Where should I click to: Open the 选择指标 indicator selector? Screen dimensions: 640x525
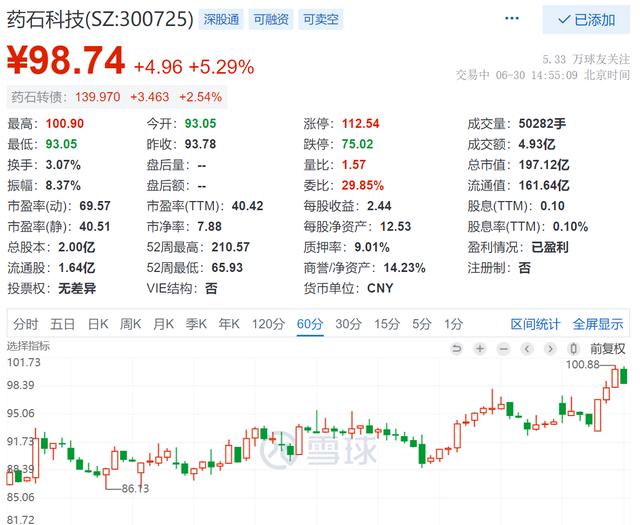pyautogui.click(x=28, y=346)
